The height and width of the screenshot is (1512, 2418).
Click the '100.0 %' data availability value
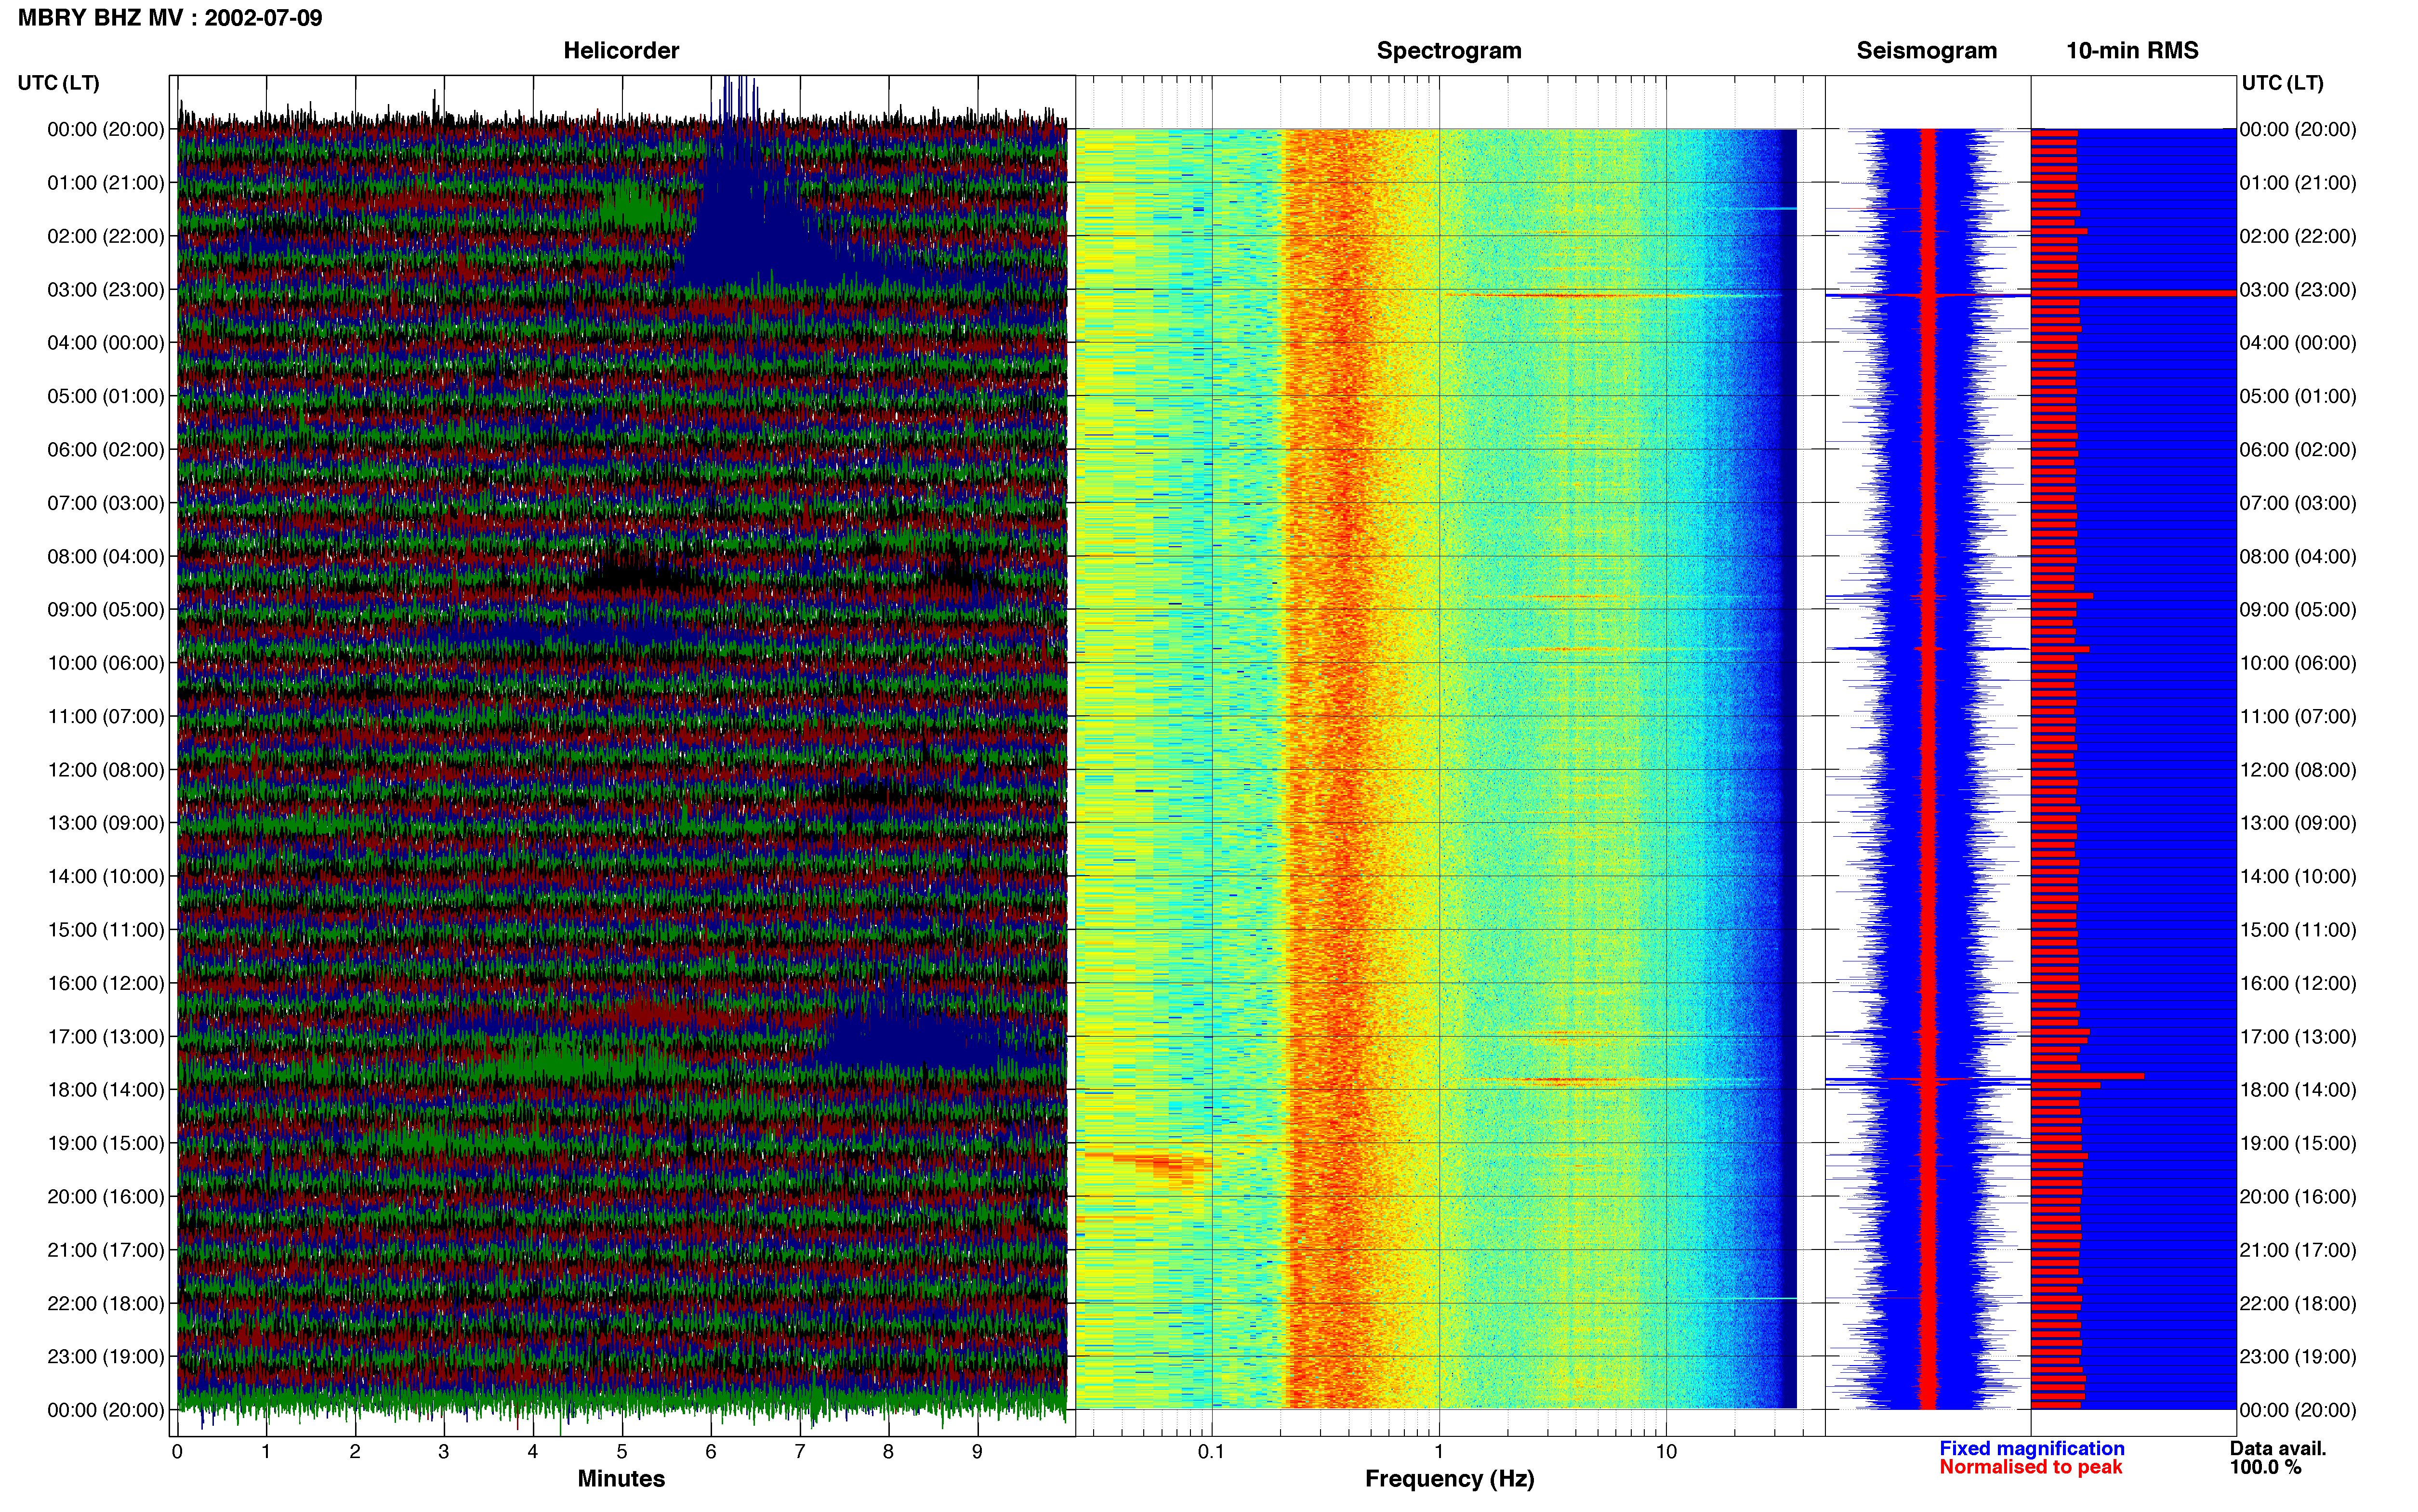(x=2265, y=1468)
